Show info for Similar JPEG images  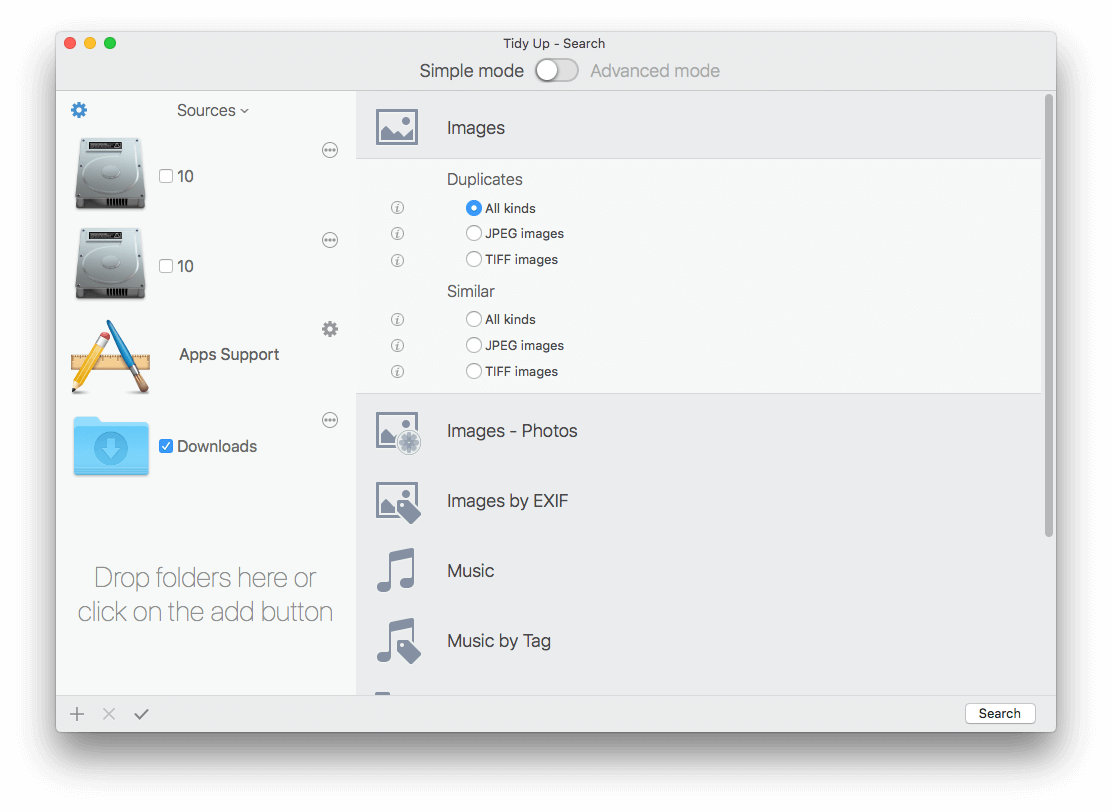[397, 345]
